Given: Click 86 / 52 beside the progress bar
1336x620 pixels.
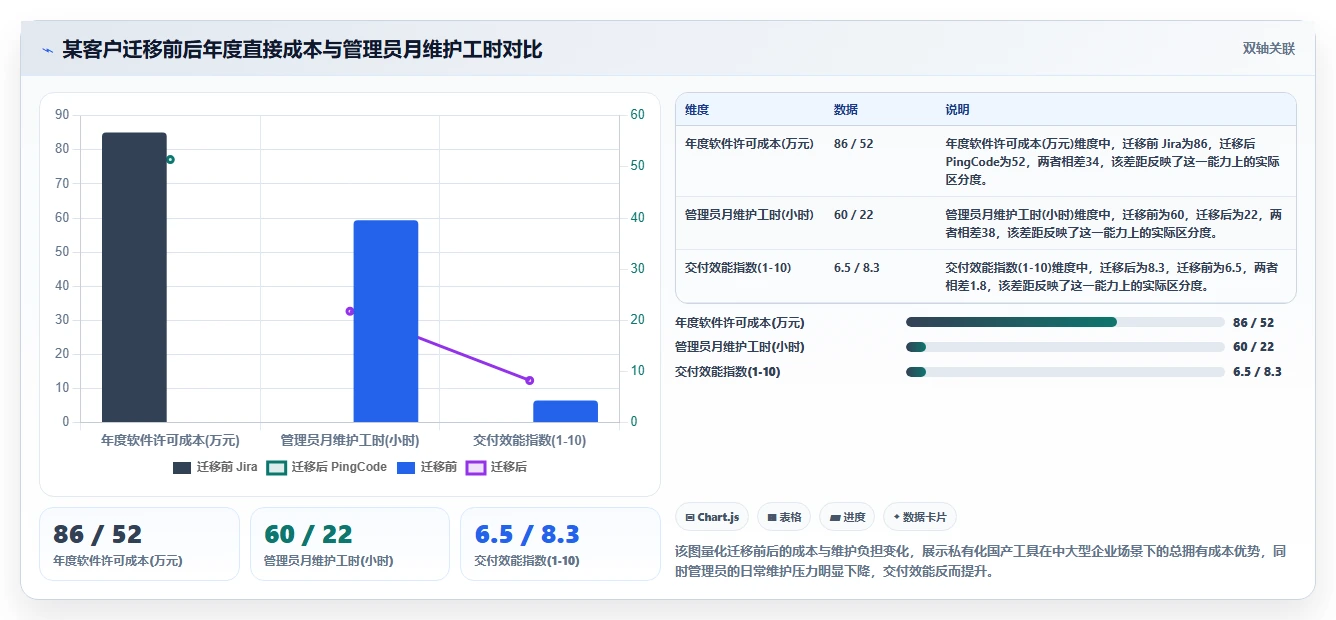Looking at the screenshot, I should 1253,323.
